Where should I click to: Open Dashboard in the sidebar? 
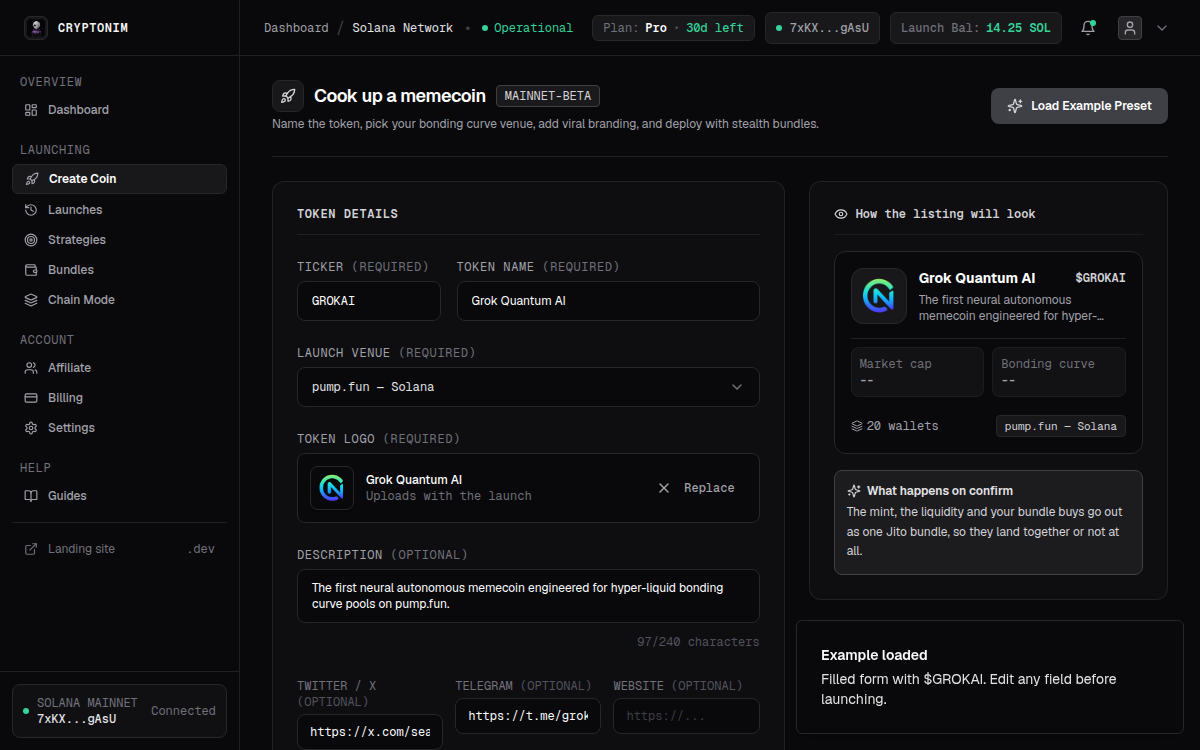pos(119,110)
